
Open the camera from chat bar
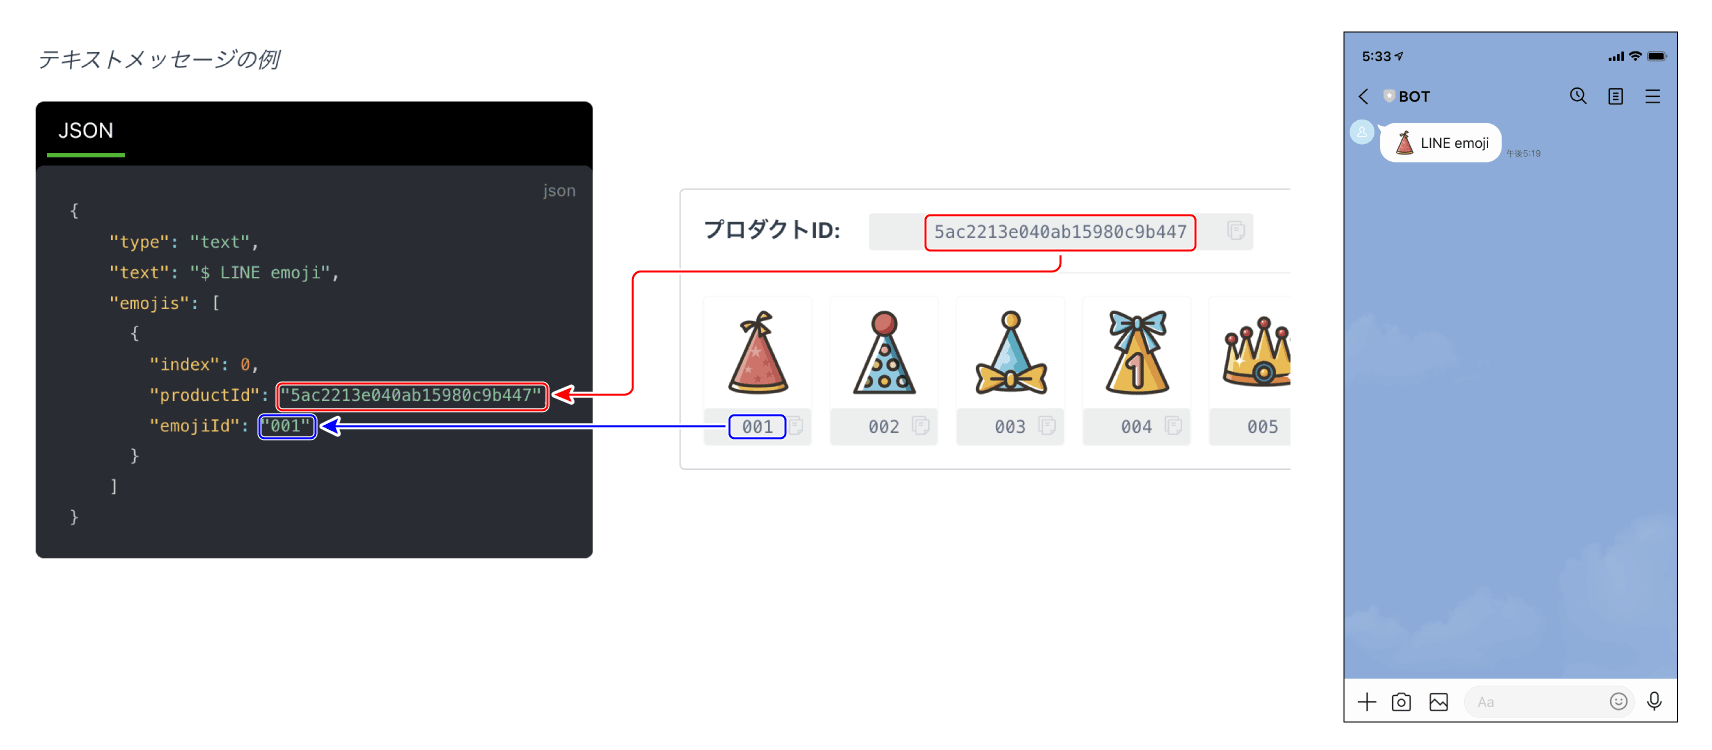pyautogui.click(x=1401, y=702)
